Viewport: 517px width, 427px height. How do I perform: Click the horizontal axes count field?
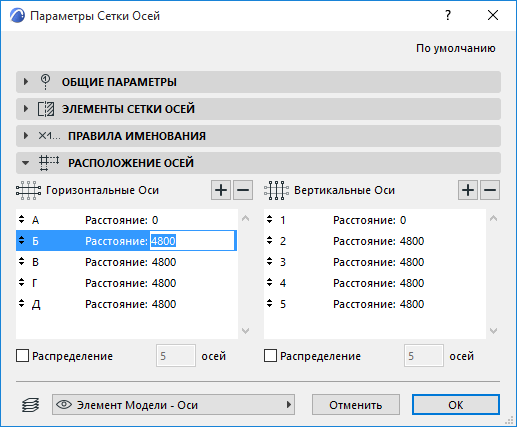176,356
